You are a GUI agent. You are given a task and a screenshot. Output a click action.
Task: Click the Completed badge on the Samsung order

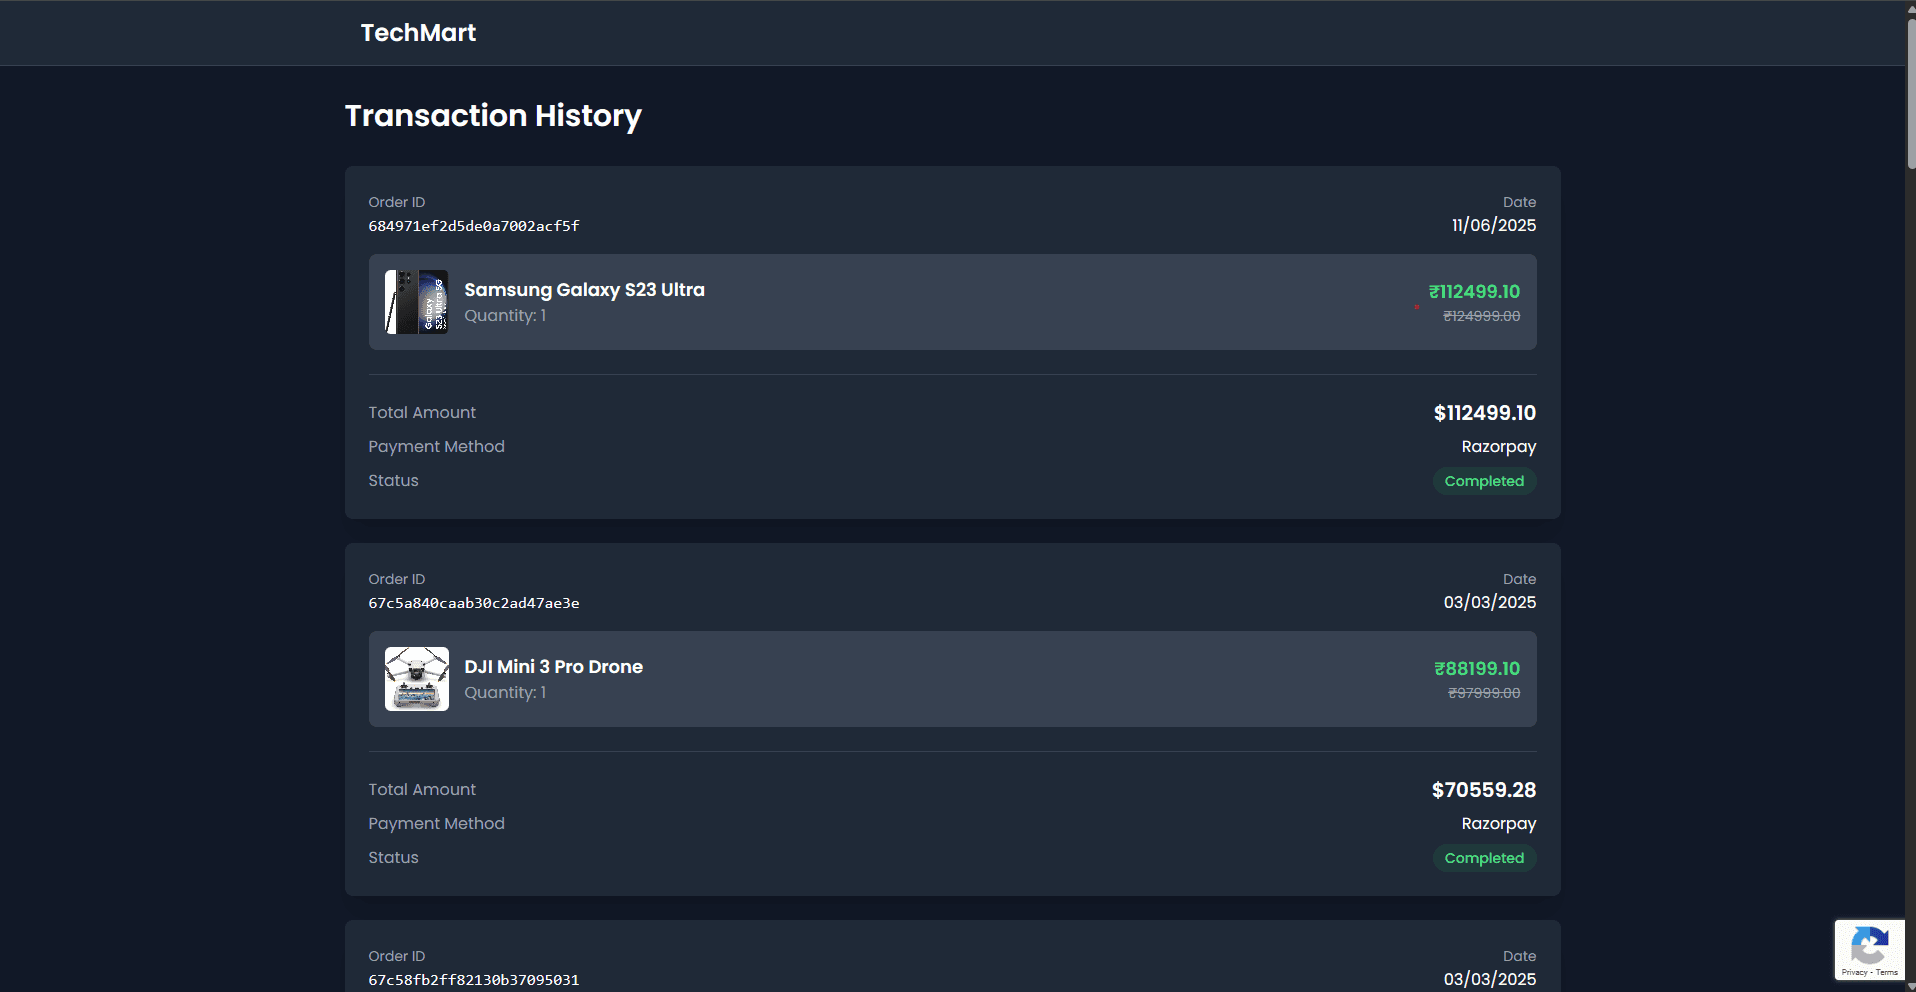click(x=1484, y=481)
